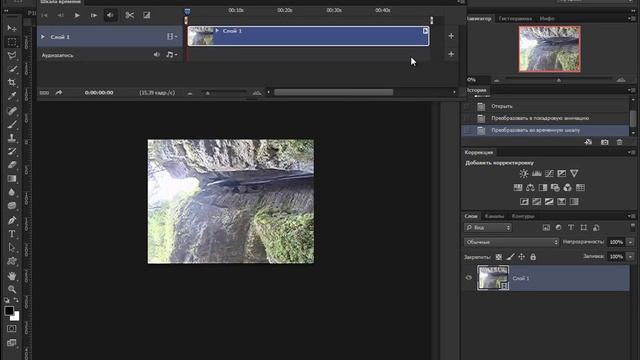This screenshot has width=640, height=360.
Task: Open layer filter type dropdown Вид
Action: pyautogui.click(x=488, y=228)
